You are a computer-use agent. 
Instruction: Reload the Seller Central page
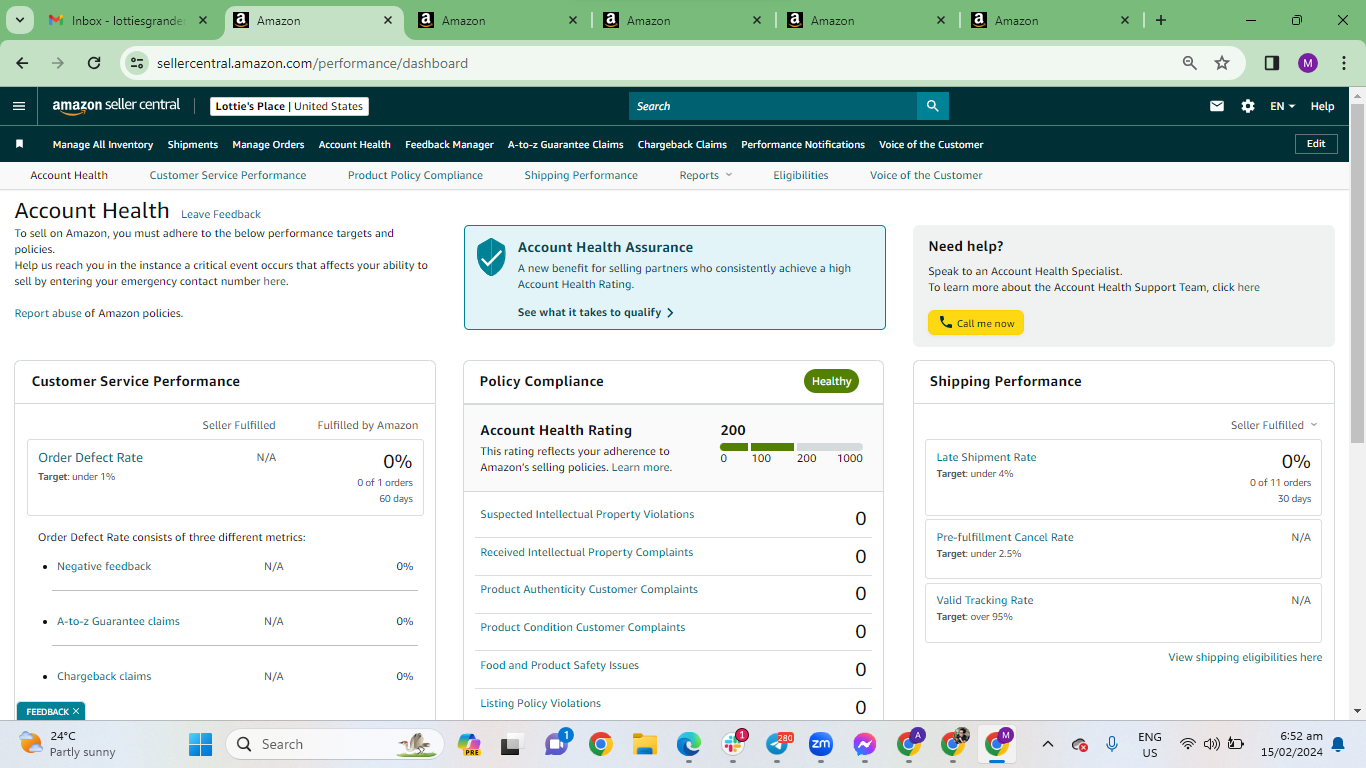94,63
